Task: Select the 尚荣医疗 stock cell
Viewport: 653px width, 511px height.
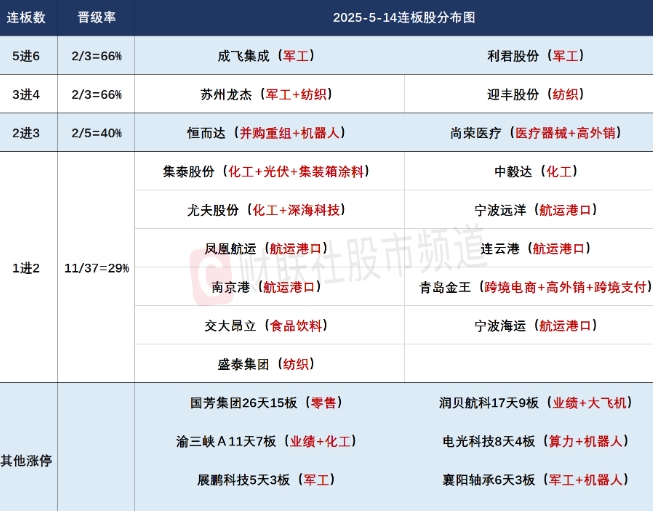Action: [x=536, y=133]
